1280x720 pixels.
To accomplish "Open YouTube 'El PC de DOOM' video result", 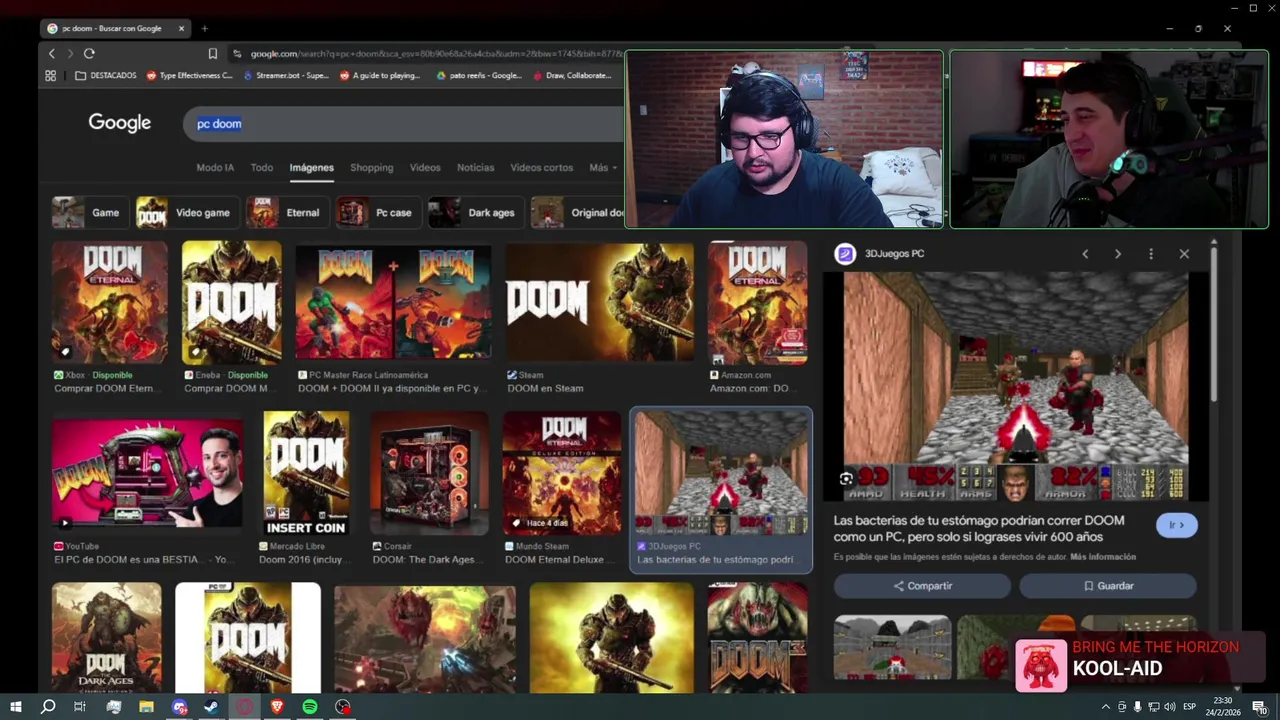I will click(147, 473).
